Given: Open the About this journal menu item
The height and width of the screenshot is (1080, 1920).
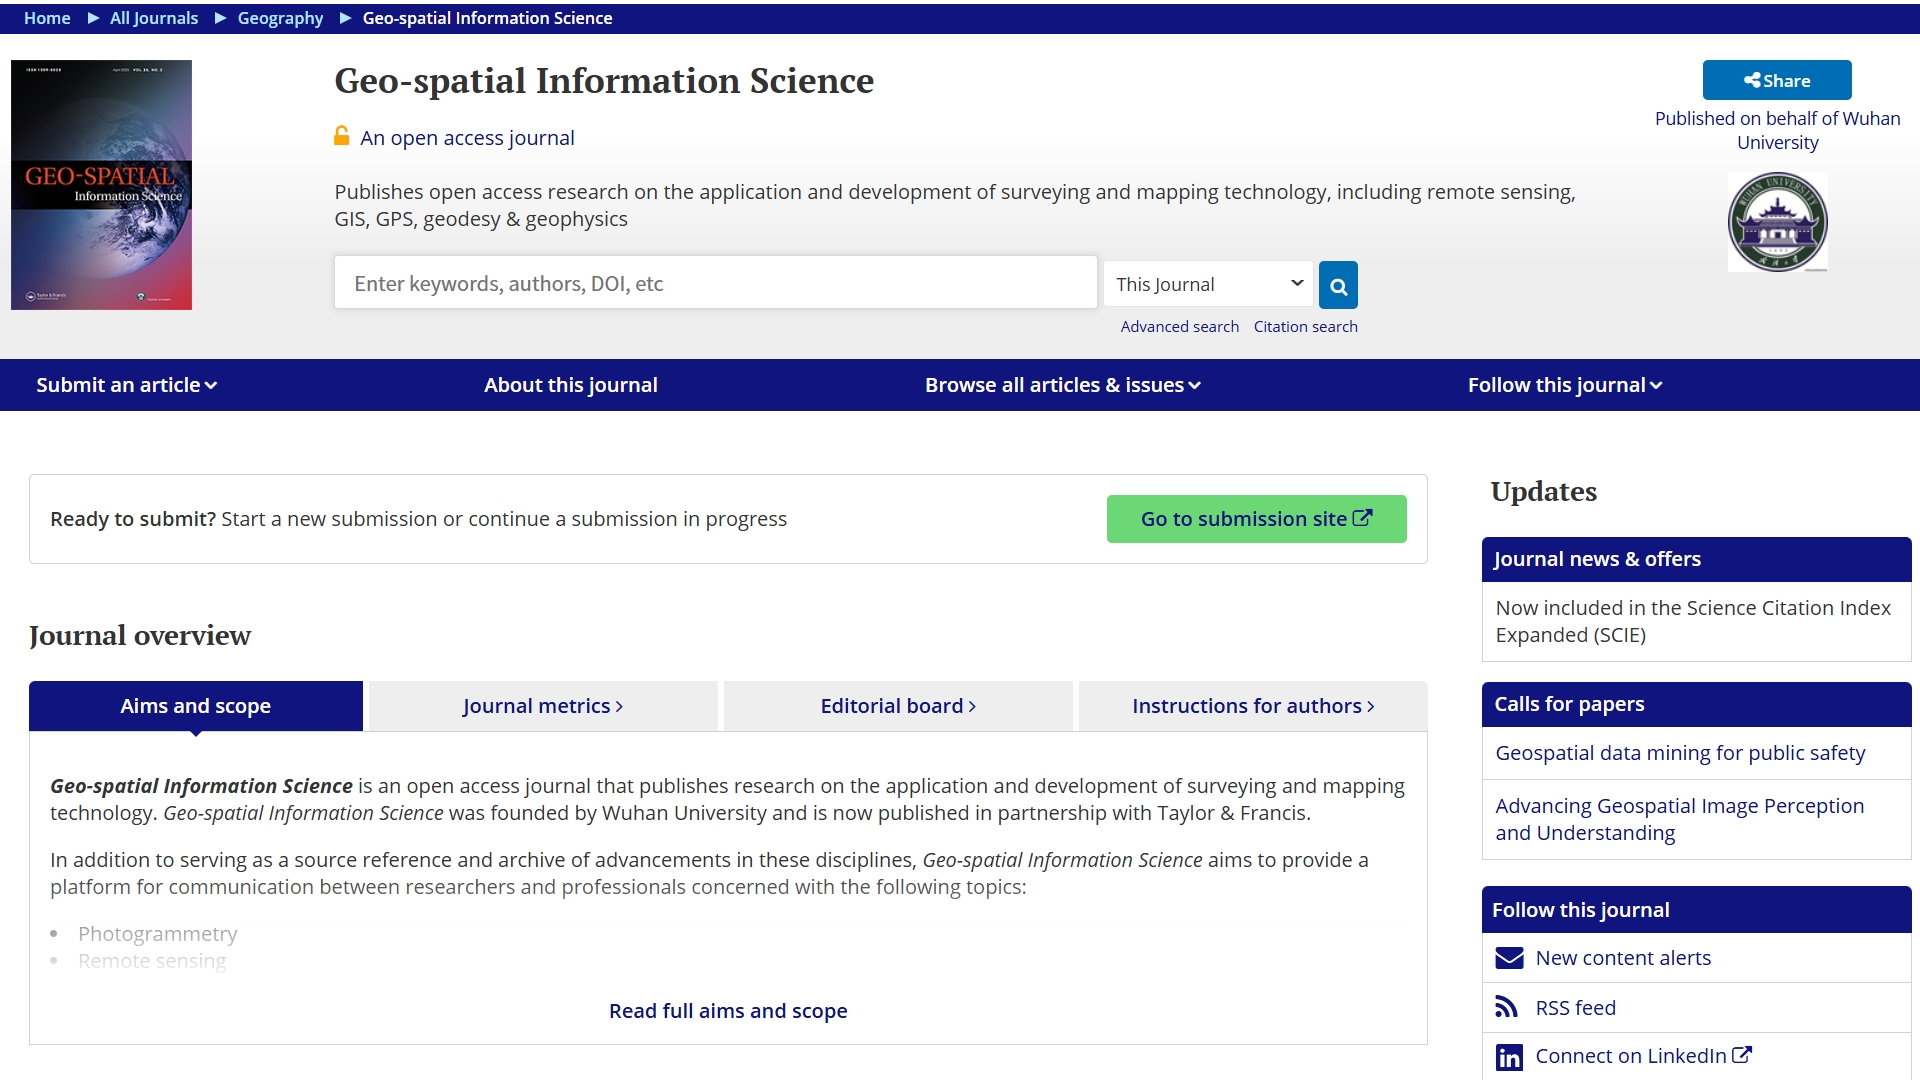Looking at the screenshot, I should [x=570, y=385].
